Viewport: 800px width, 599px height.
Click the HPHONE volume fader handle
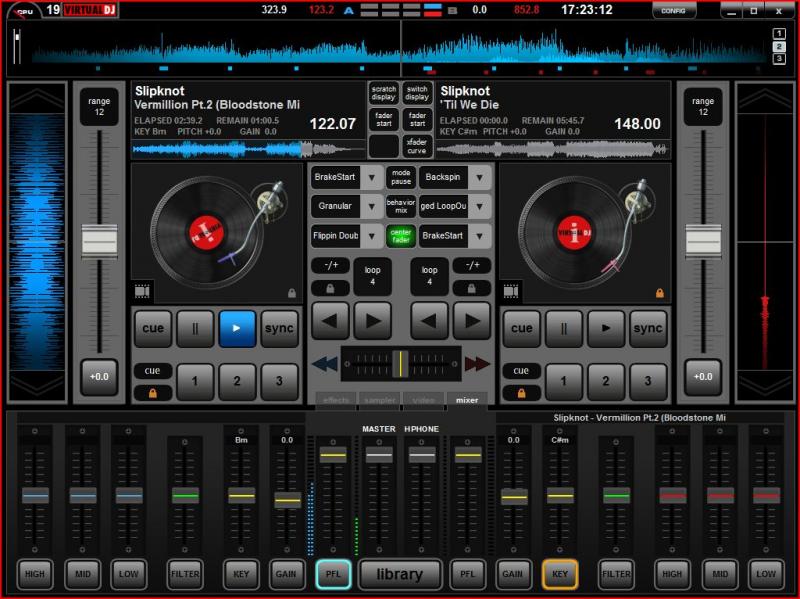tap(422, 455)
